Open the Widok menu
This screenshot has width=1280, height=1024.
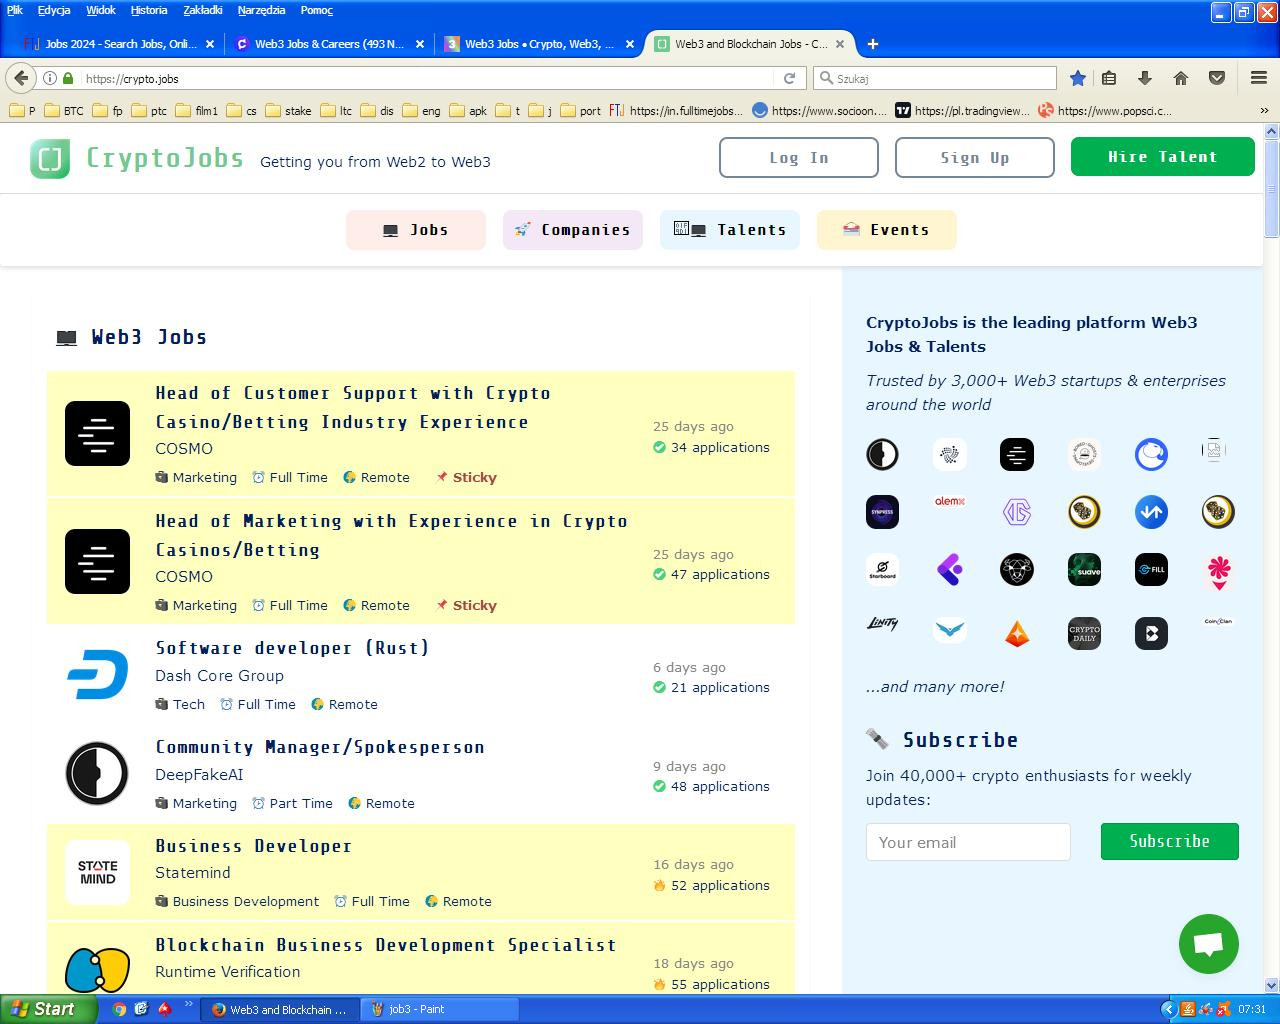point(101,10)
